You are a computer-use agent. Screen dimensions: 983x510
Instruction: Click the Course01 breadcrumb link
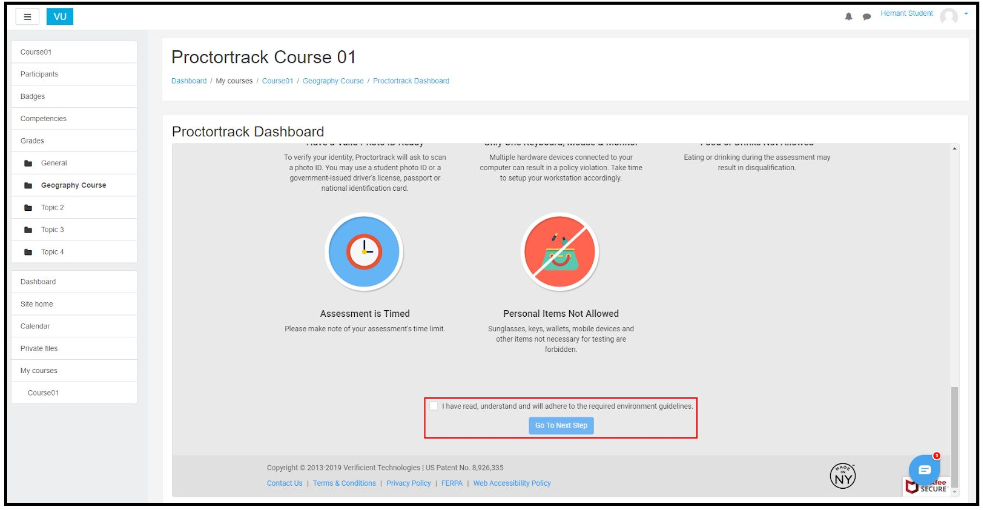tap(277, 81)
